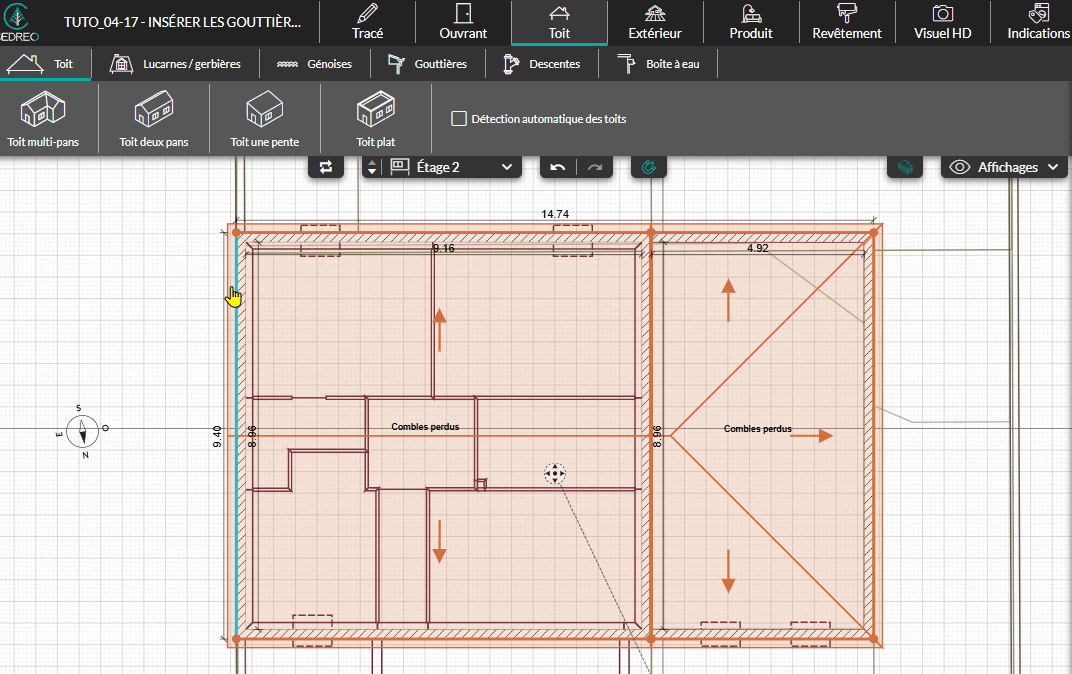Viewport: 1072px width, 674px height.
Task: Select the Toit multi-pans roof type
Action: pyautogui.click(x=43, y=119)
